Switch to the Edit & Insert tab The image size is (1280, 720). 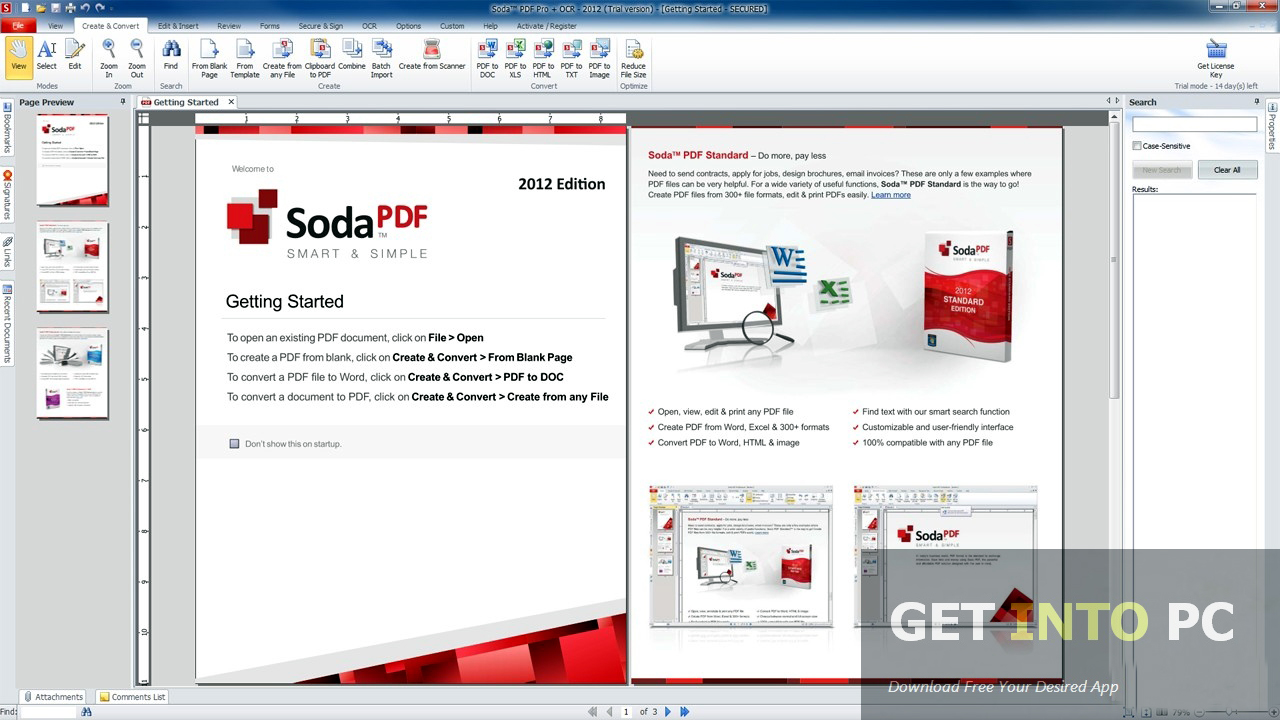click(178, 25)
